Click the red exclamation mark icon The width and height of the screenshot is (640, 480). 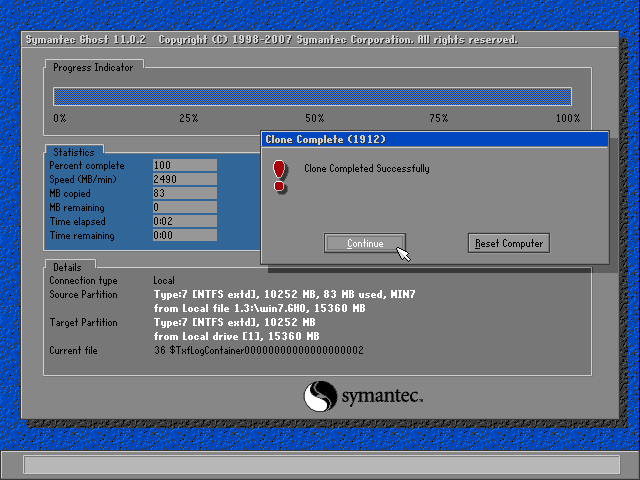point(279,174)
